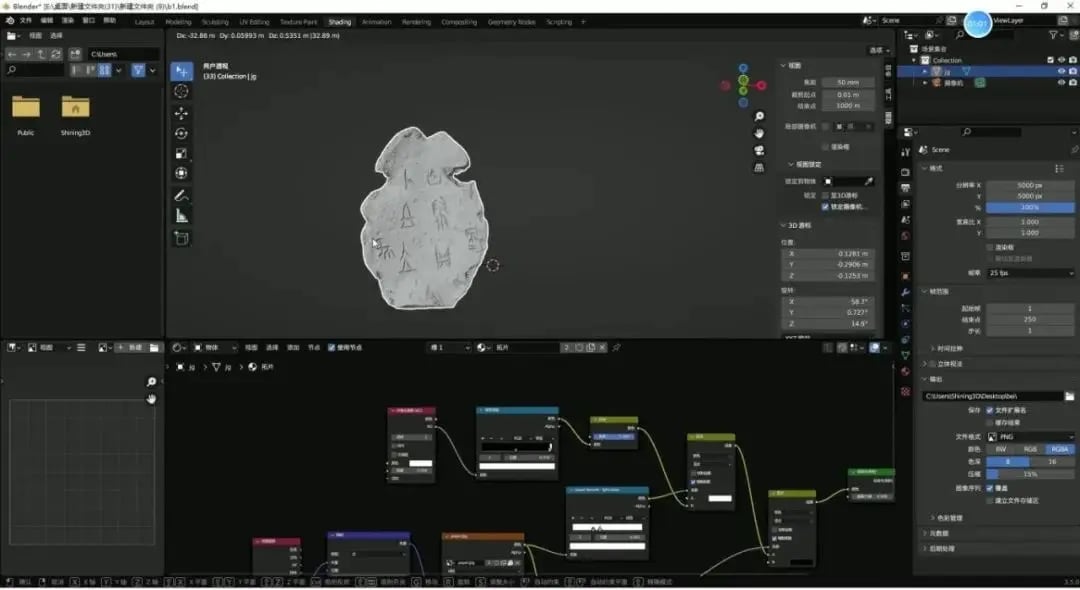
Task: Adjust the 压缩 15% compression slider
Action: [1028, 473]
